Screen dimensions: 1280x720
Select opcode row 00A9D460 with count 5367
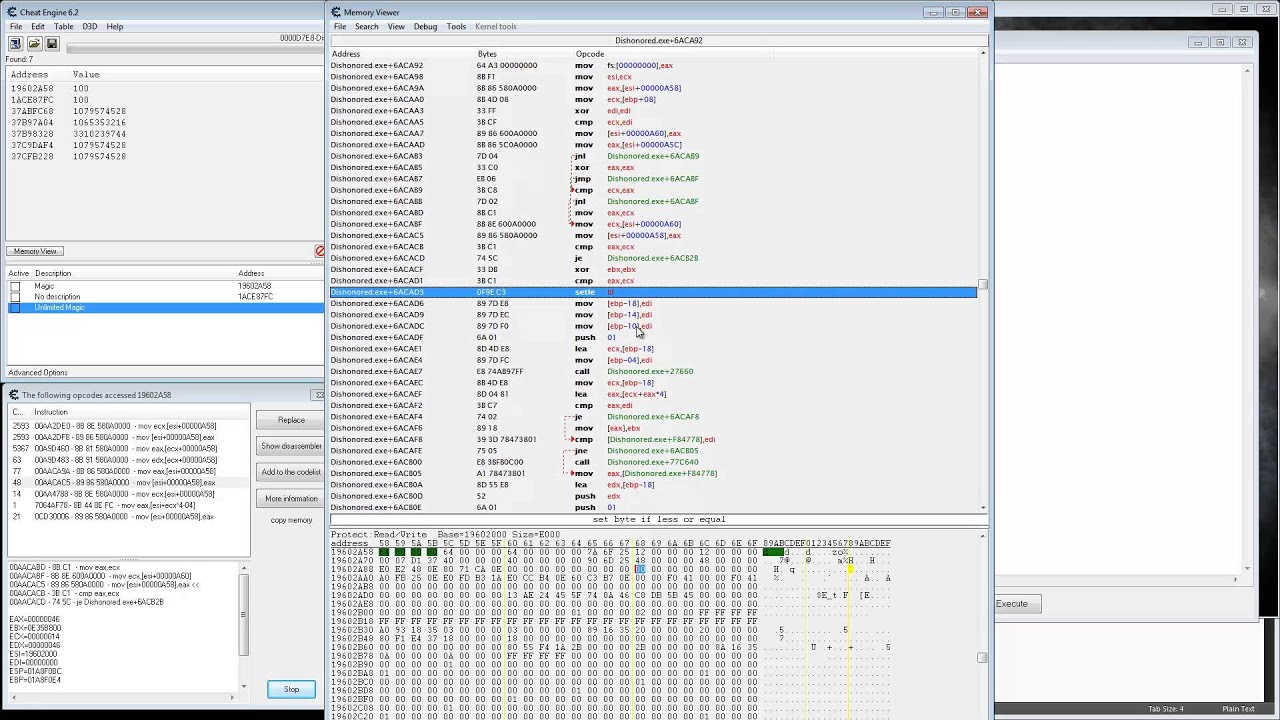[x=128, y=449]
